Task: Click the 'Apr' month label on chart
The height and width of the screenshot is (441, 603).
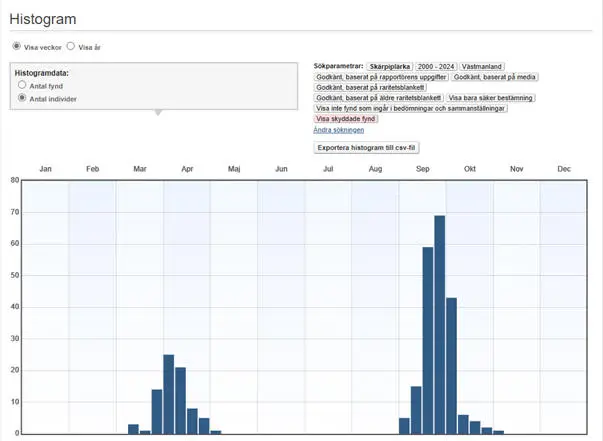Action: point(187,170)
